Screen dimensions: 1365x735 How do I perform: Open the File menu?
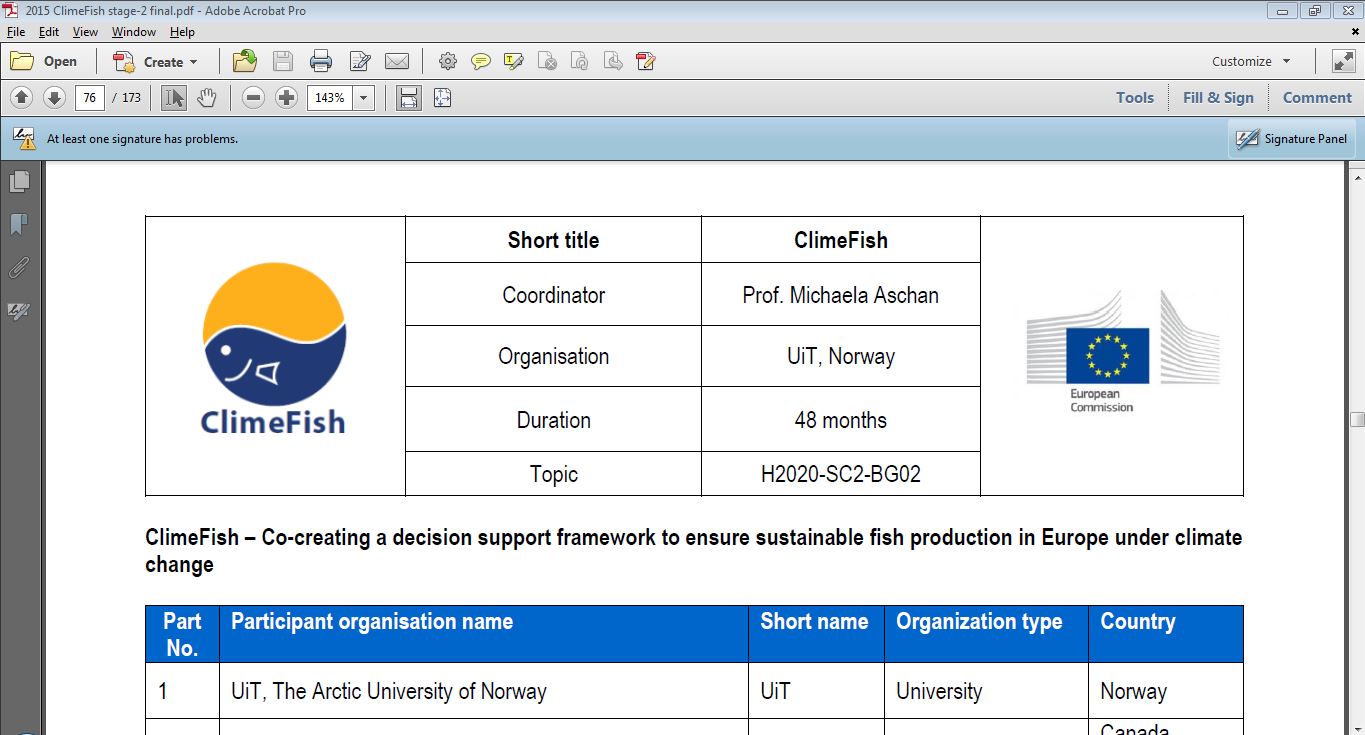tap(15, 32)
